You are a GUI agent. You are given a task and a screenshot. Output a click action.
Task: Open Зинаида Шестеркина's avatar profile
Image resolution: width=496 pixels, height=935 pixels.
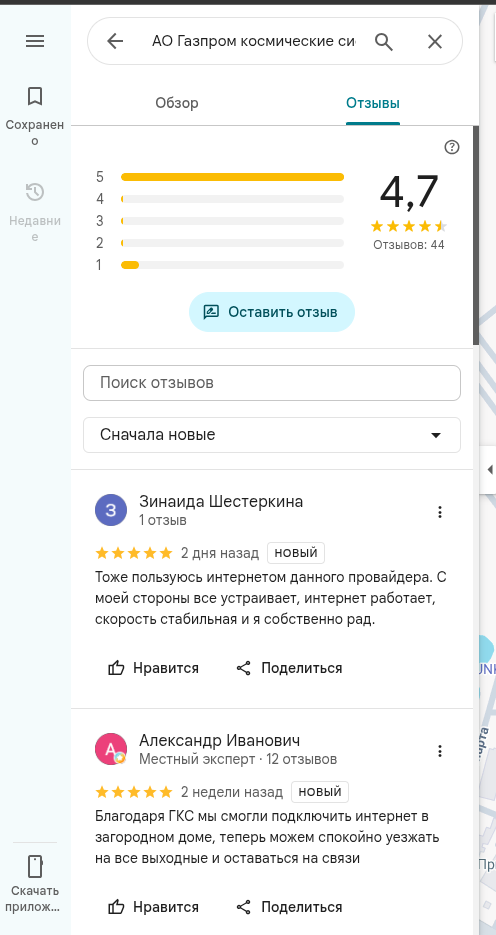coord(111,510)
